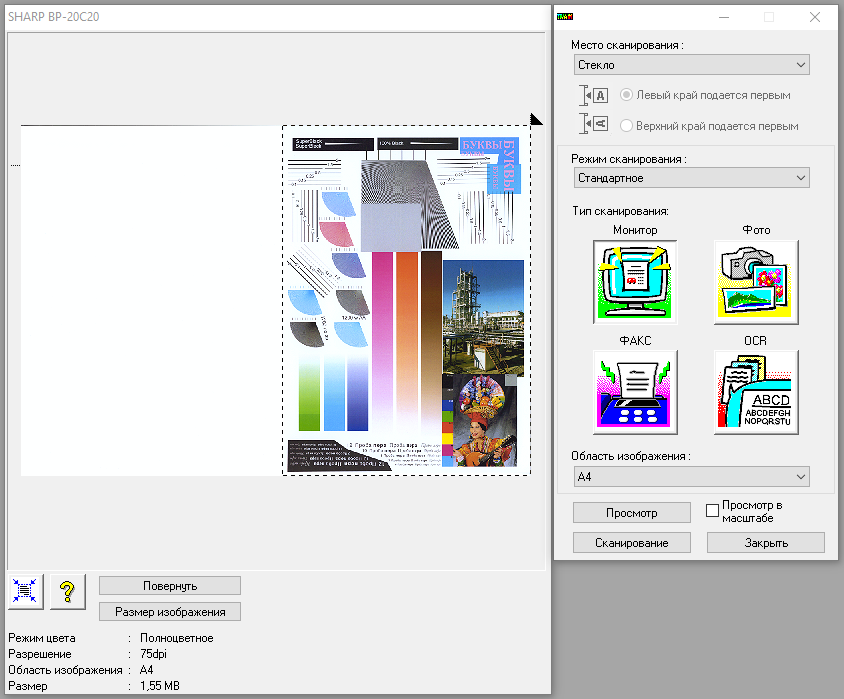
Task: Select the Фото scan type icon
Action: pos(756,282)
